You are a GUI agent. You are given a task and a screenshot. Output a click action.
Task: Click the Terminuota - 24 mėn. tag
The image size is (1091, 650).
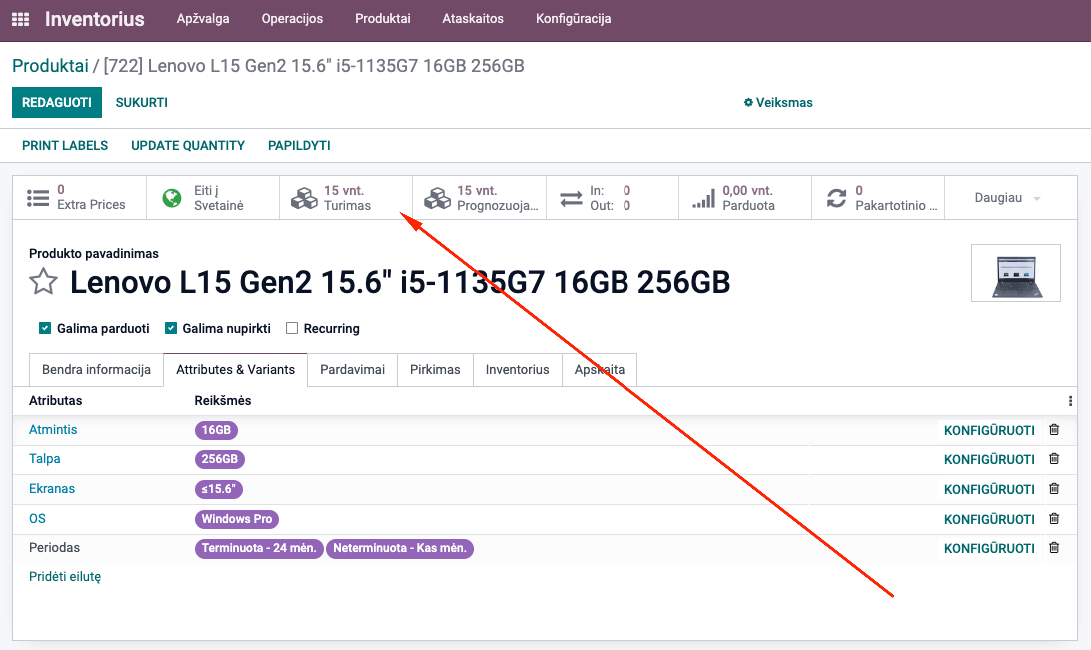(x=259, y=548)
